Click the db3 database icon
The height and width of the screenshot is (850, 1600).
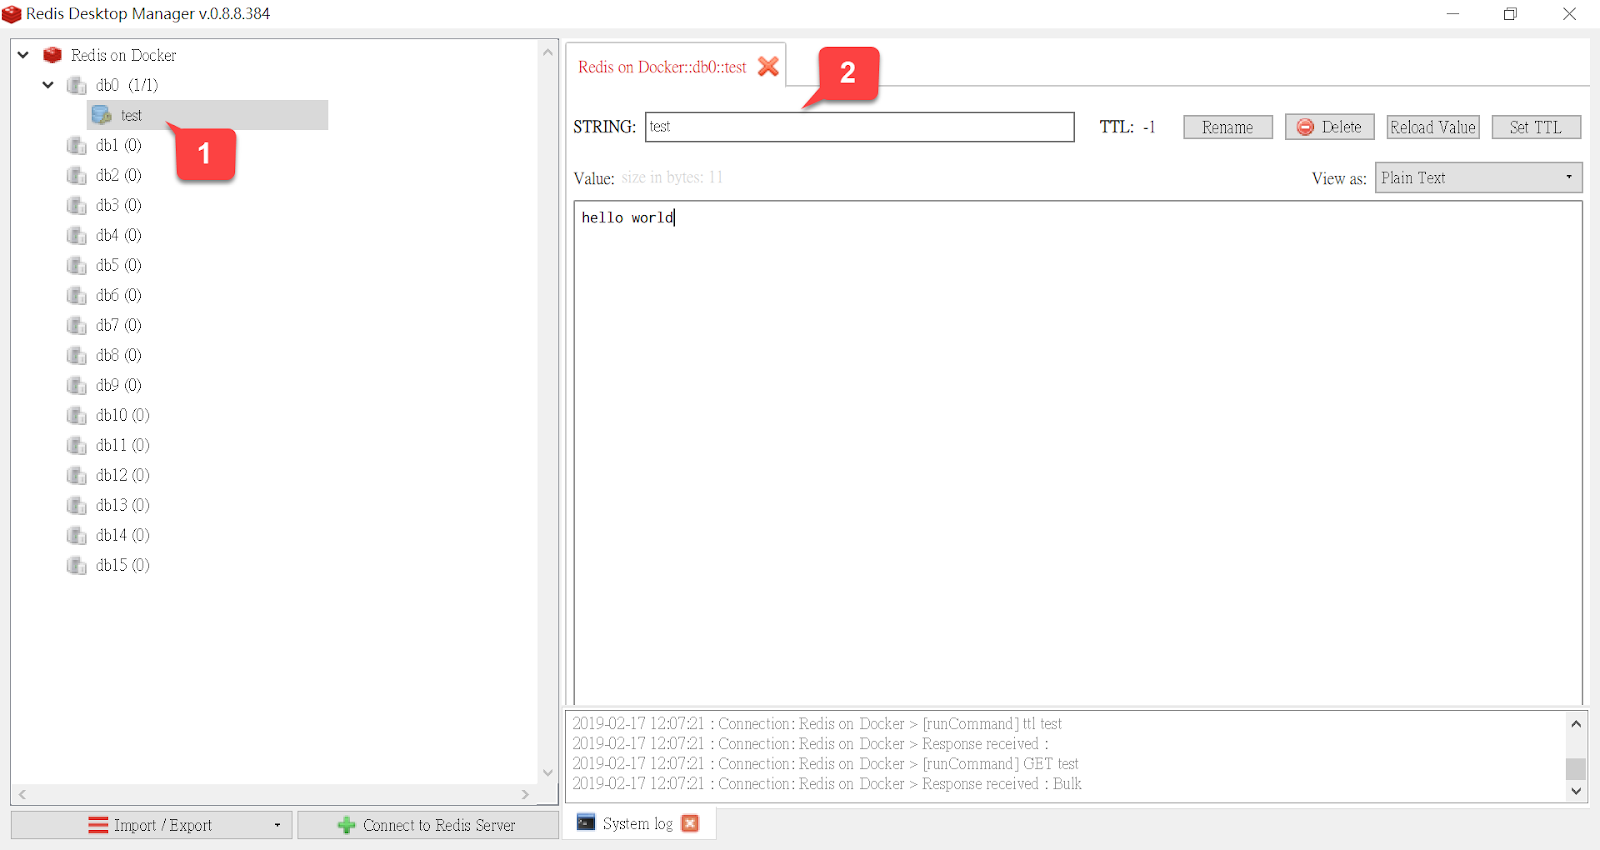(x=77, y=205)
